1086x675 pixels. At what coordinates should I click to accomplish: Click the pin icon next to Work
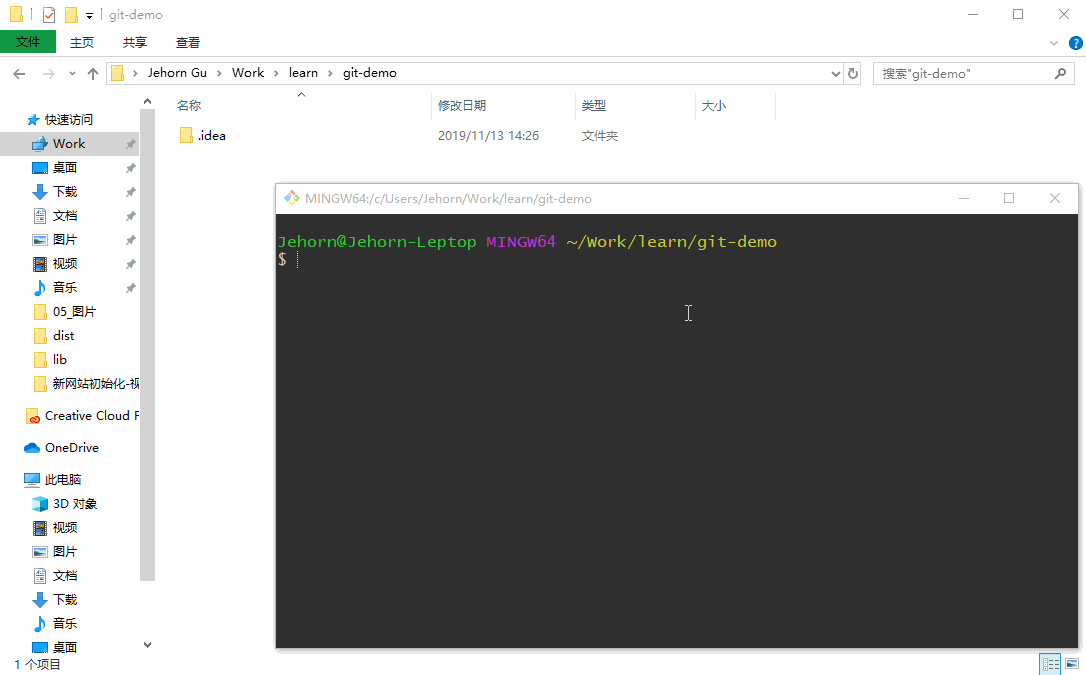pyautogui.click(x=130, y=144)
